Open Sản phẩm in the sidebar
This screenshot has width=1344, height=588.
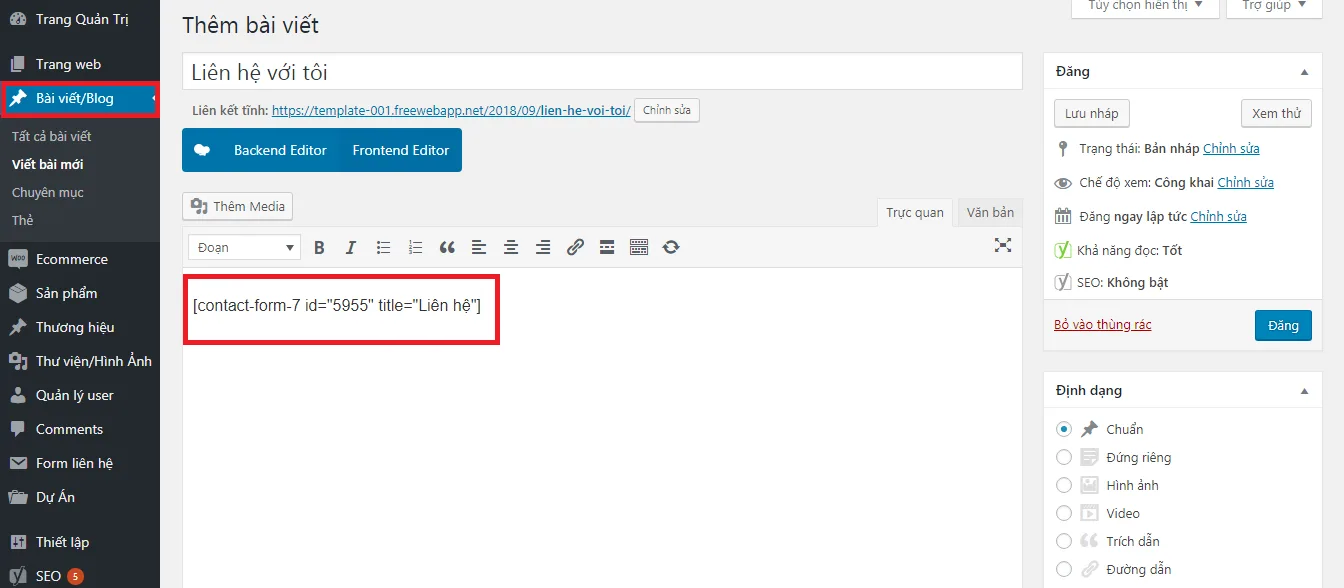pyautogui.click(x=80, y=293)
